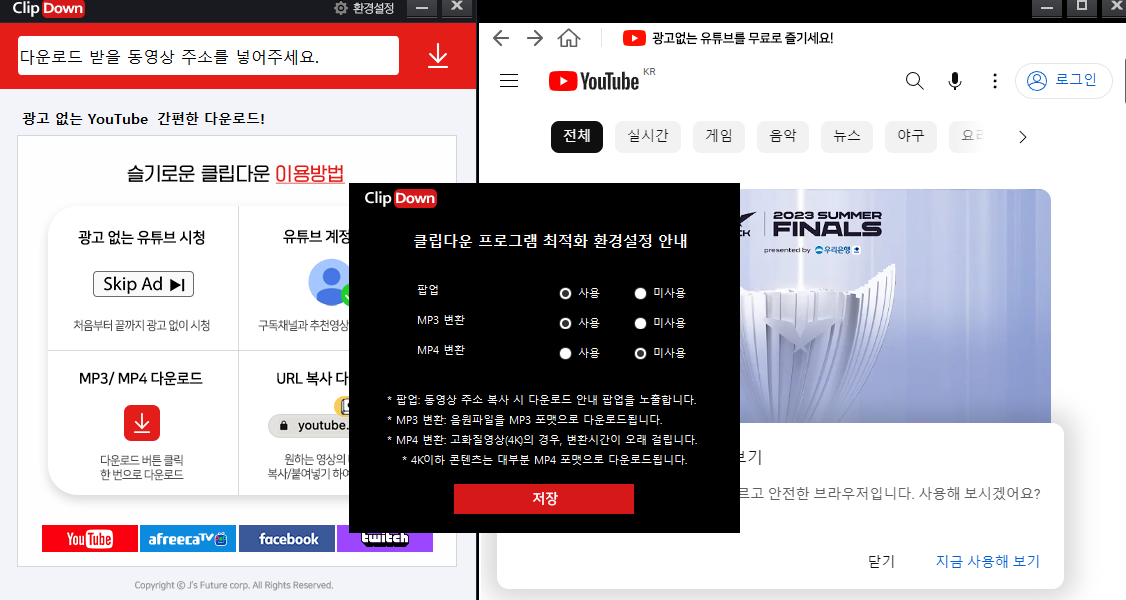This screenshot has height=600, width=1126.
Task: Click the 로그인 sign-in button
Action: (1064, 80)
